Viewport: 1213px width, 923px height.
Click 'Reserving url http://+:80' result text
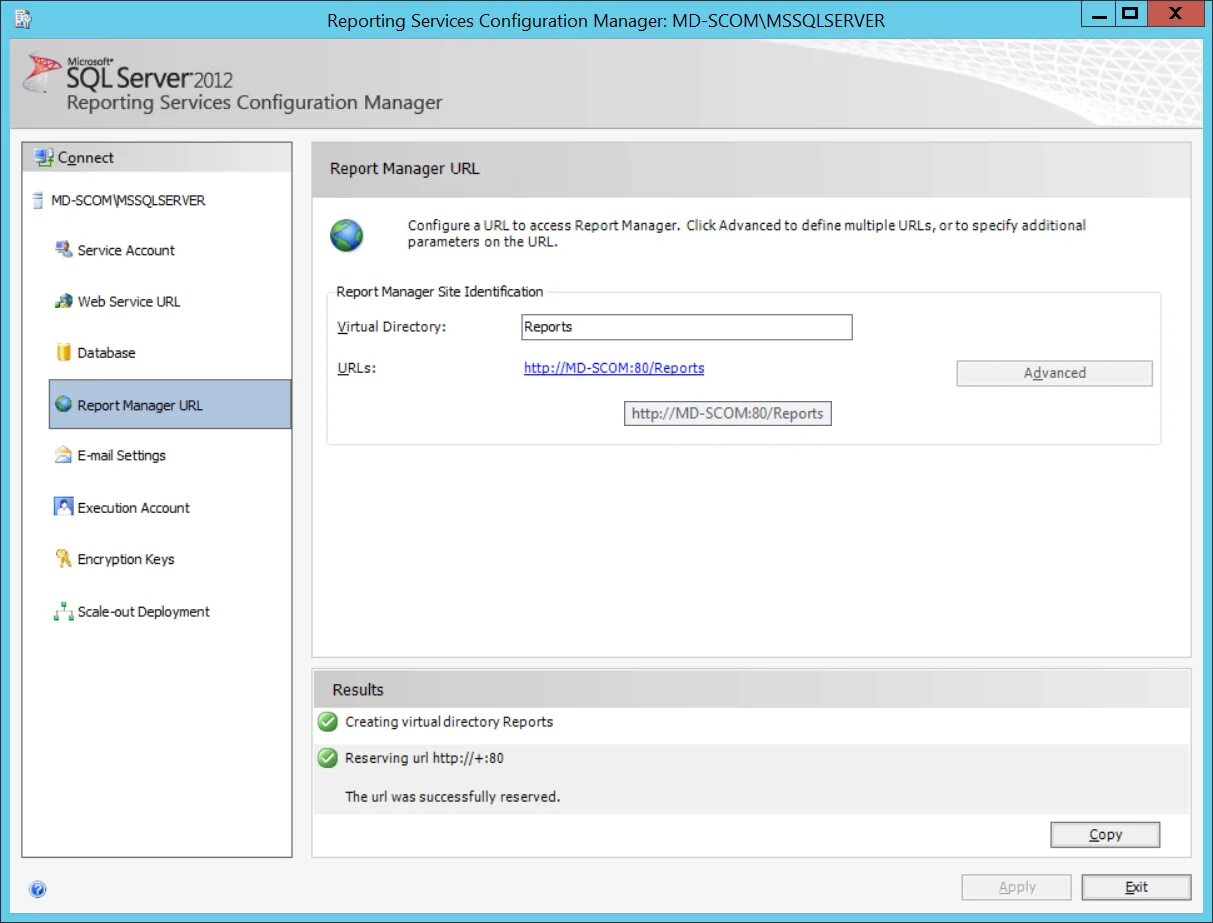(x=424, y=758)
